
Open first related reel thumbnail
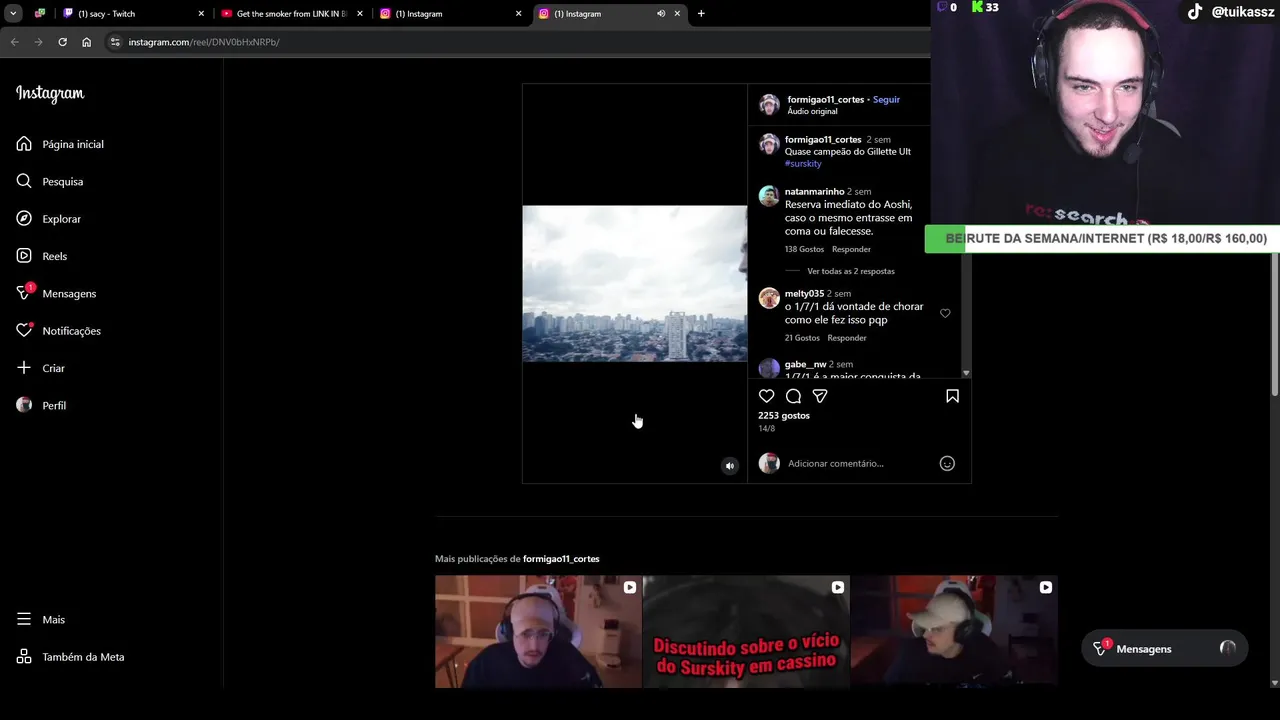pyautogui.click(x=538, y=631)
